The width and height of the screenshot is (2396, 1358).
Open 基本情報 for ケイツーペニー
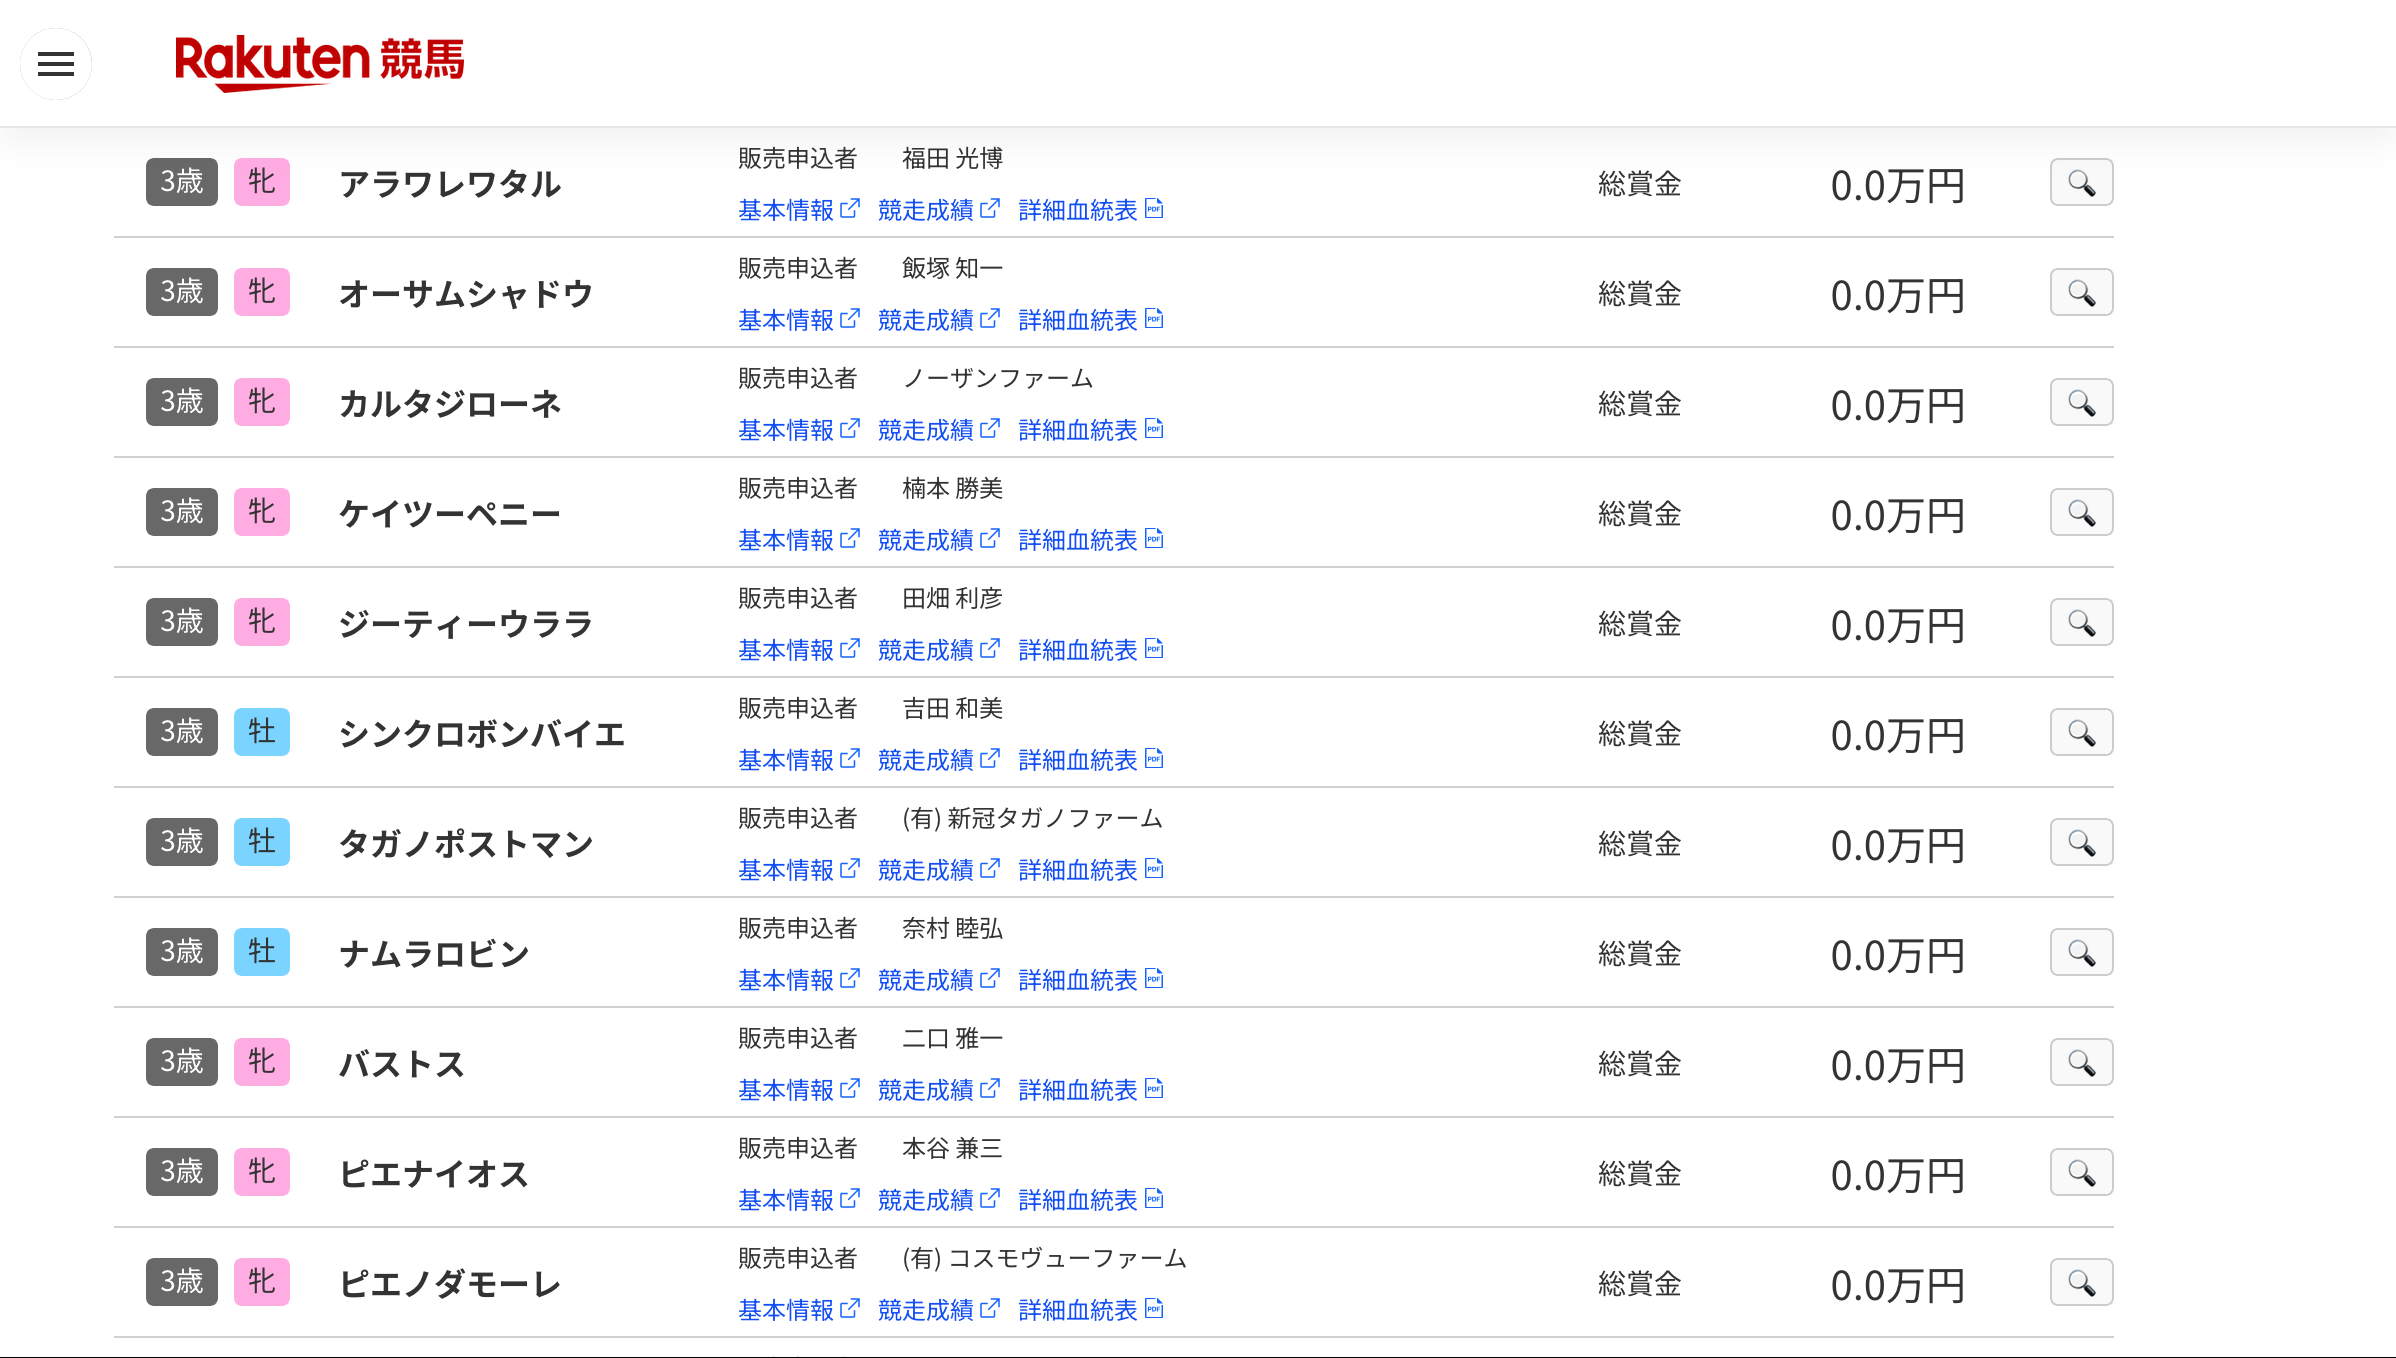click(799, 540)
